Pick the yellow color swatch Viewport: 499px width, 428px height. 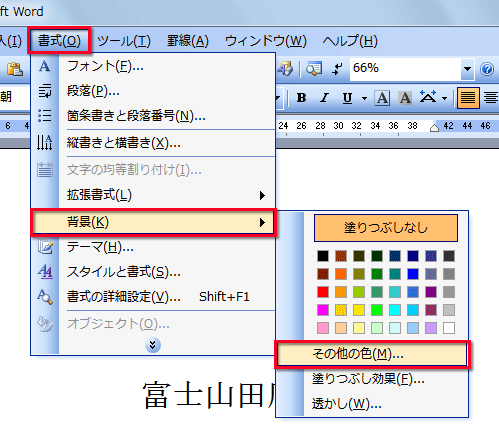click(359, 310)
